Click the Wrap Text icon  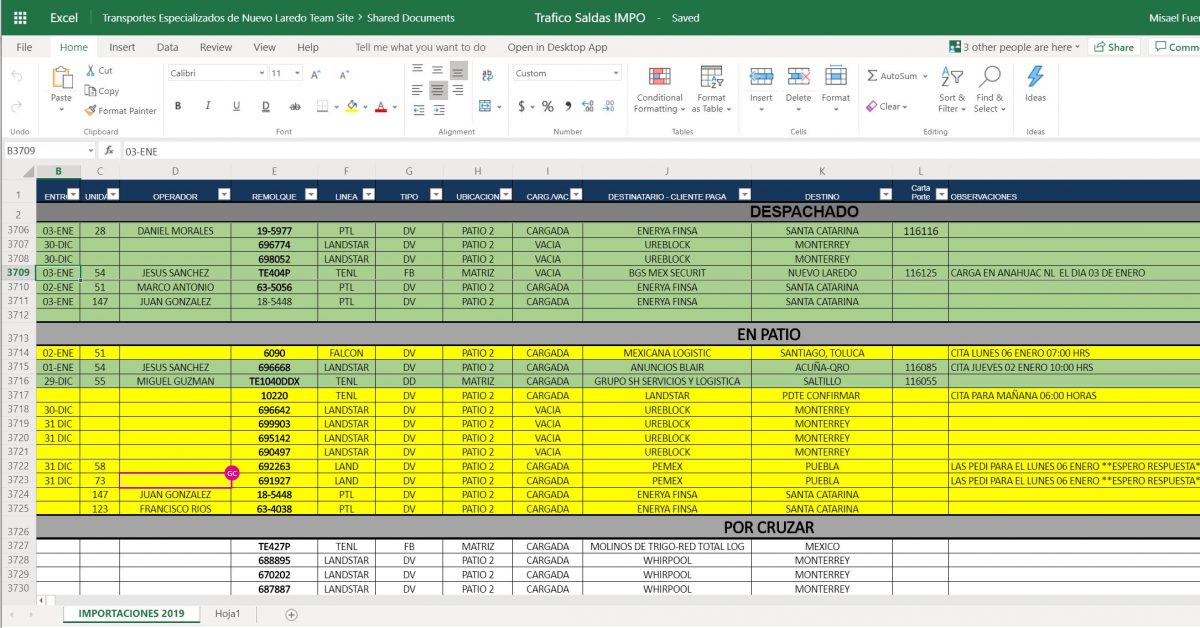pos(487,76)
